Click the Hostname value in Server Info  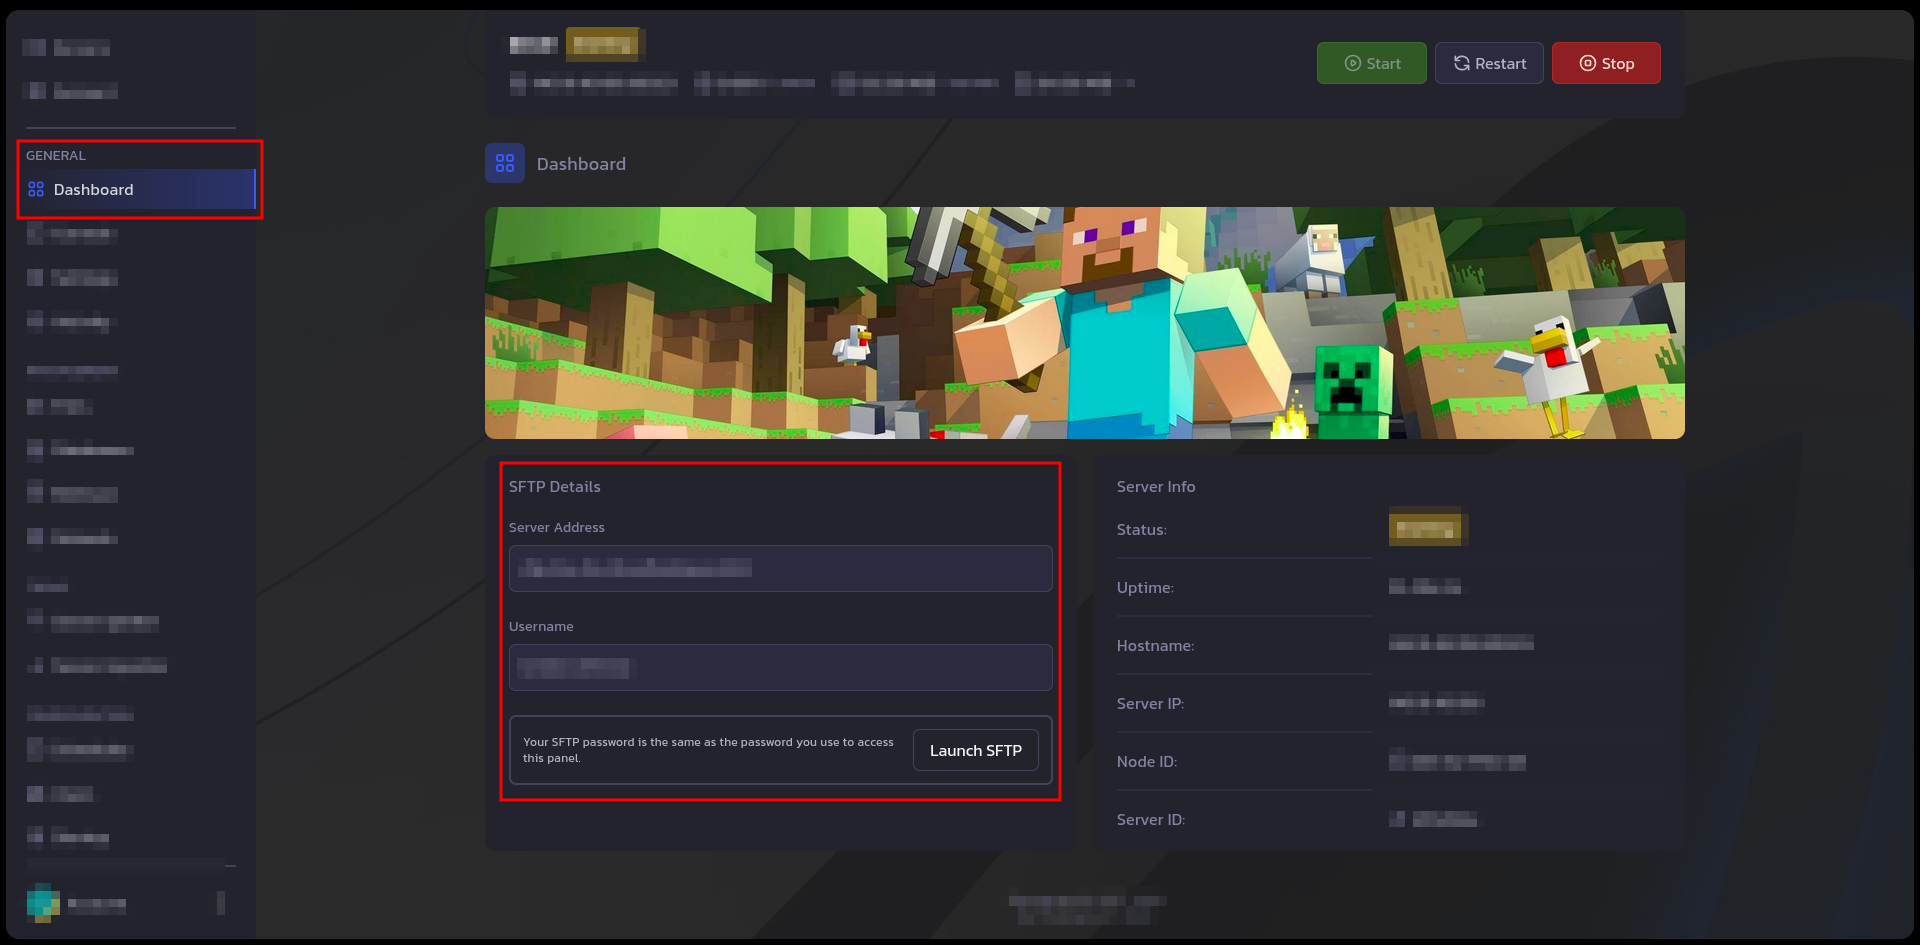[1460, 643]
